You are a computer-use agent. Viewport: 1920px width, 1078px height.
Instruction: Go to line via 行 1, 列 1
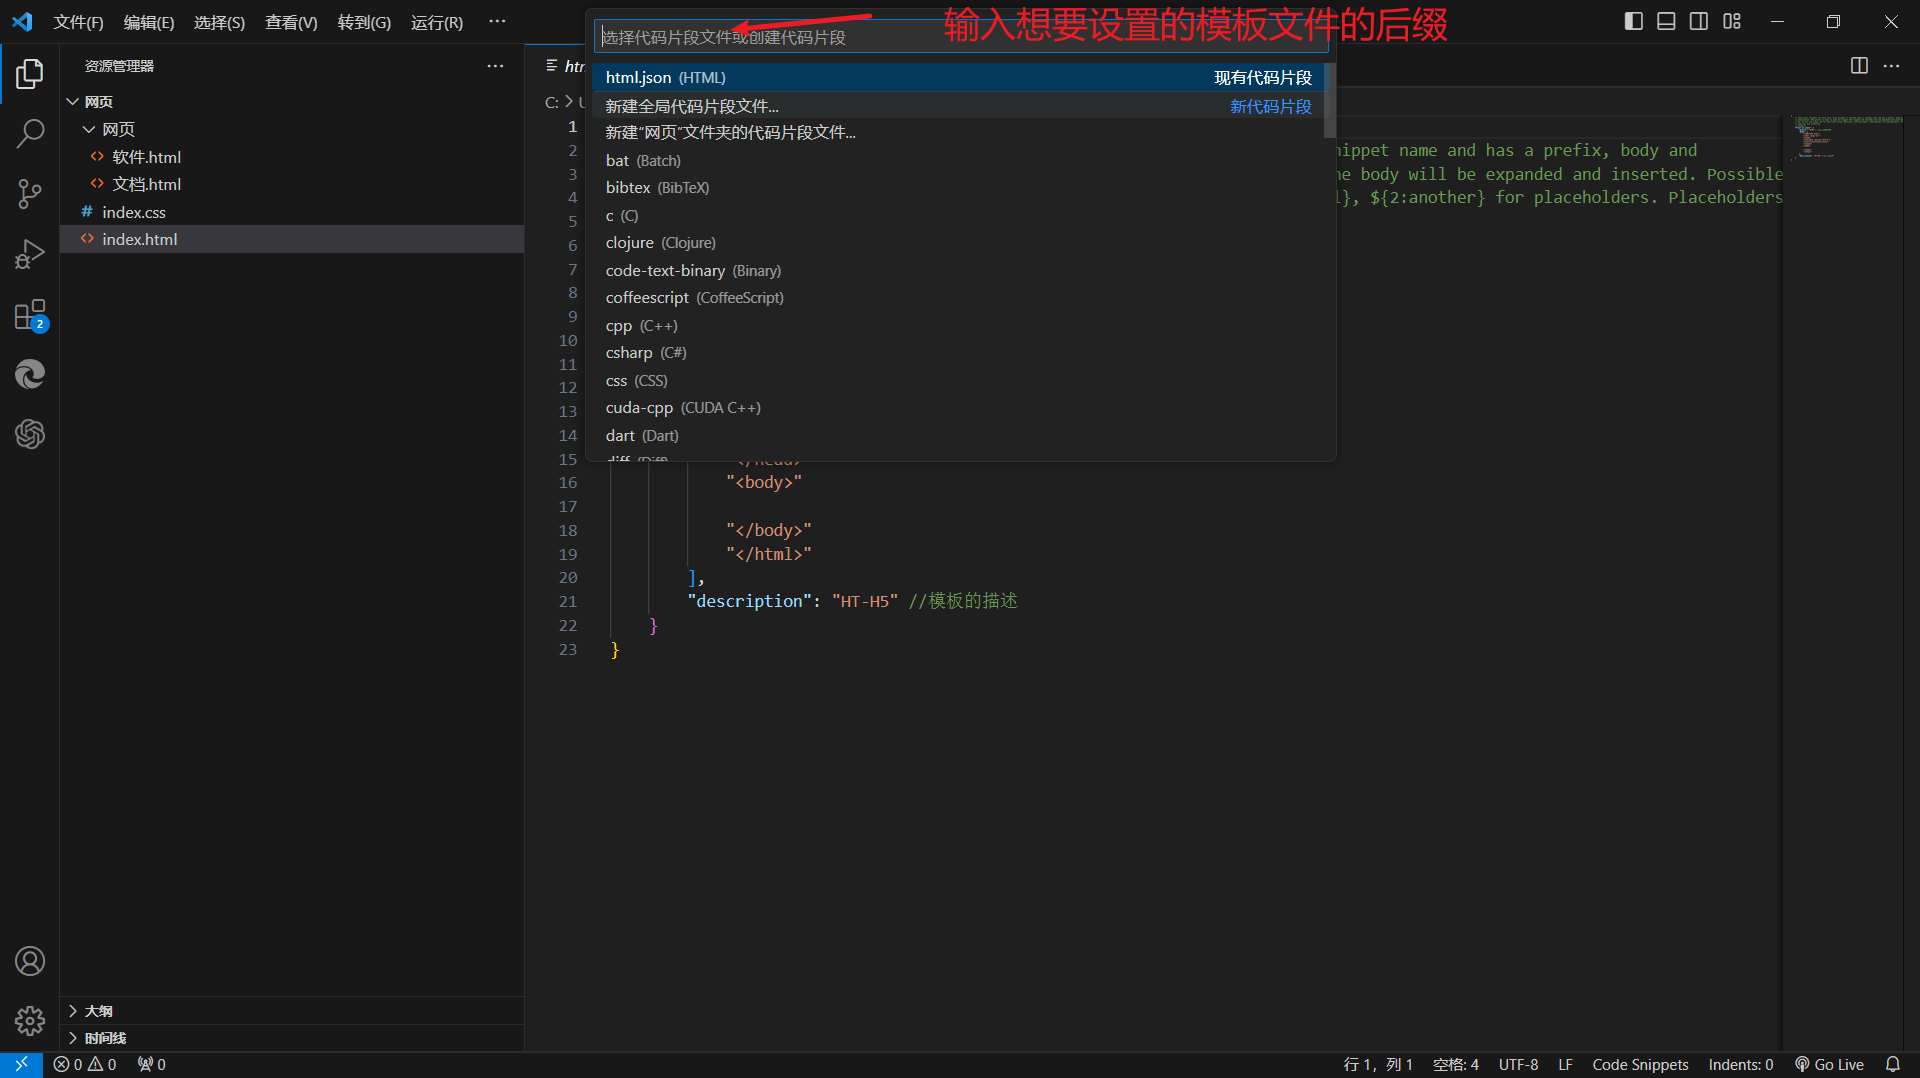tap(1377, 1064)
